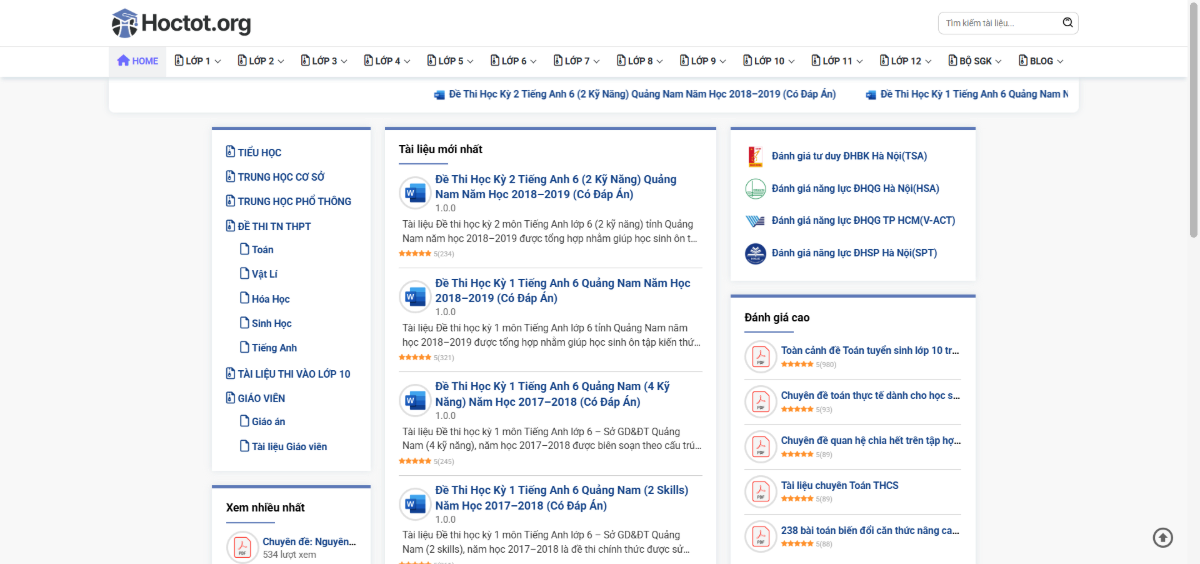Open the Tiếng Anh sidebar link
This screenshot has height=564, width=1200.
pyautogui.click(x=274, y=348)
